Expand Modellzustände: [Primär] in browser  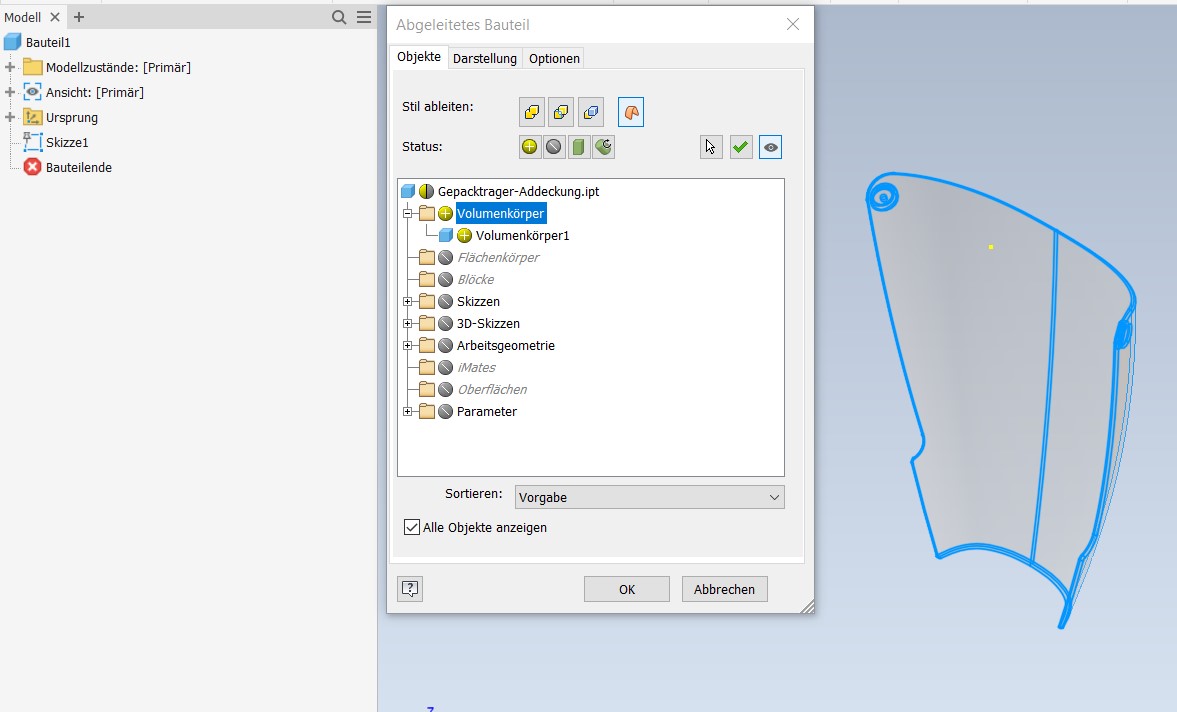(10, 68)
